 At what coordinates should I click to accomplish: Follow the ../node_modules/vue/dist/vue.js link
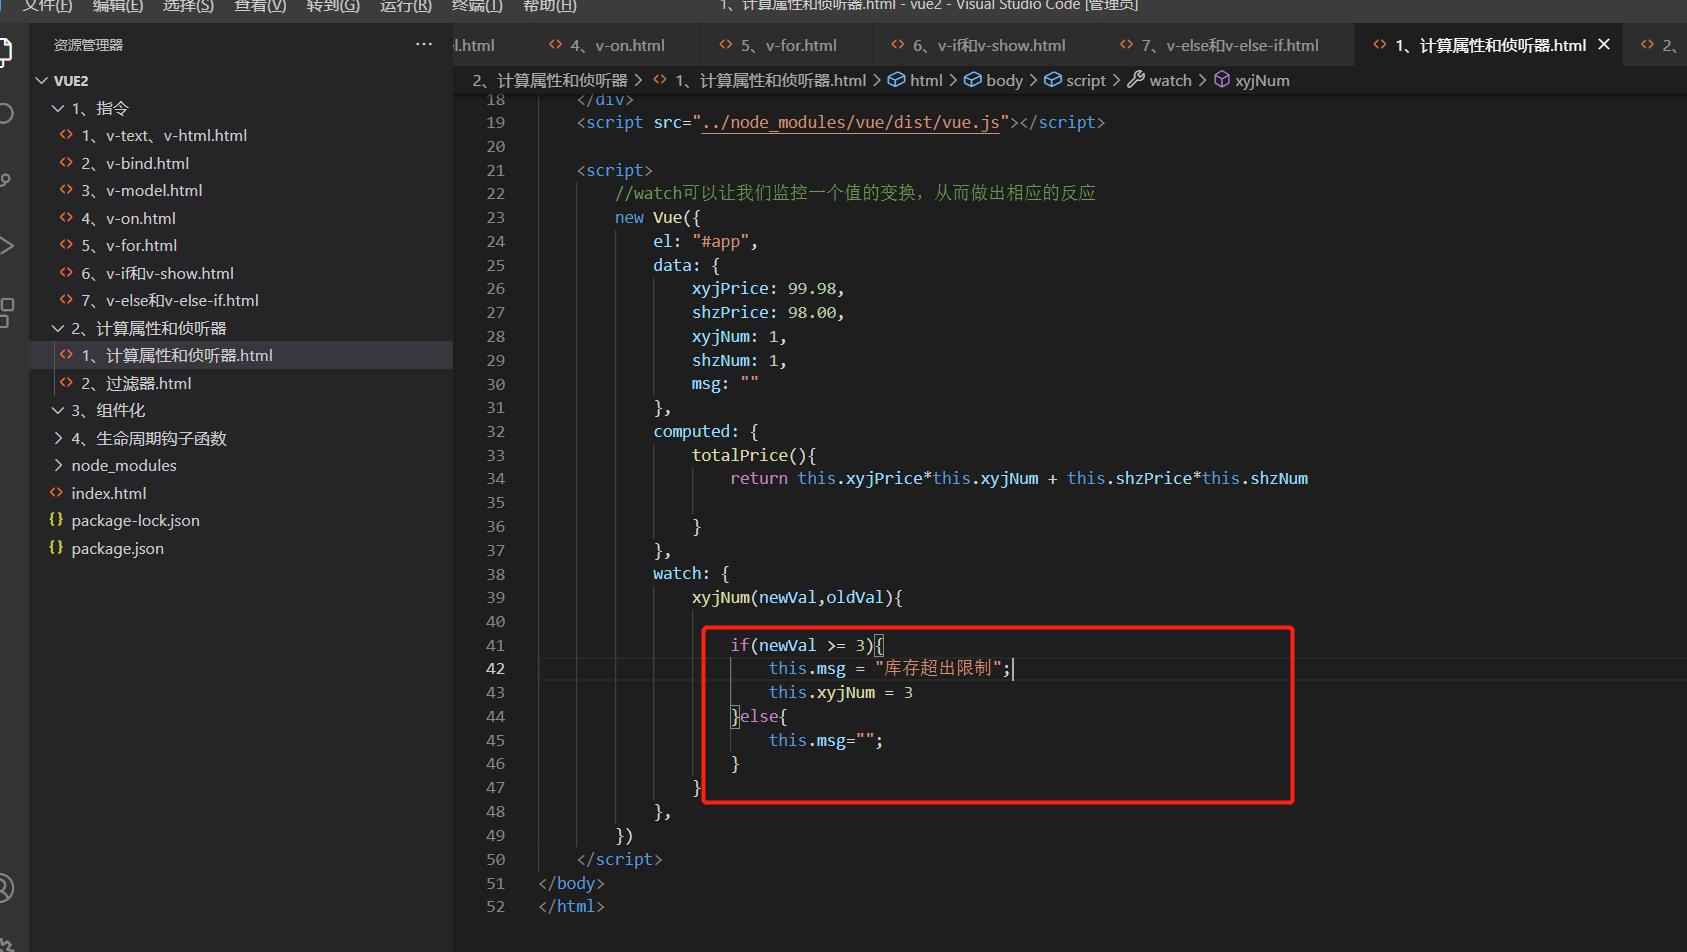coord(850,122)
